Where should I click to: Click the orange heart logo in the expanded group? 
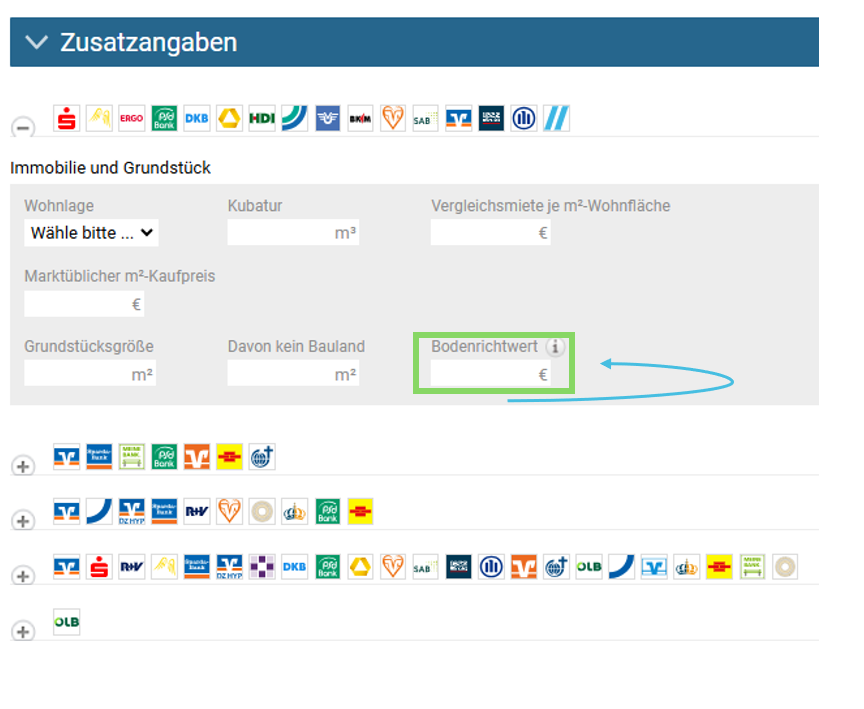coord(393,118)
